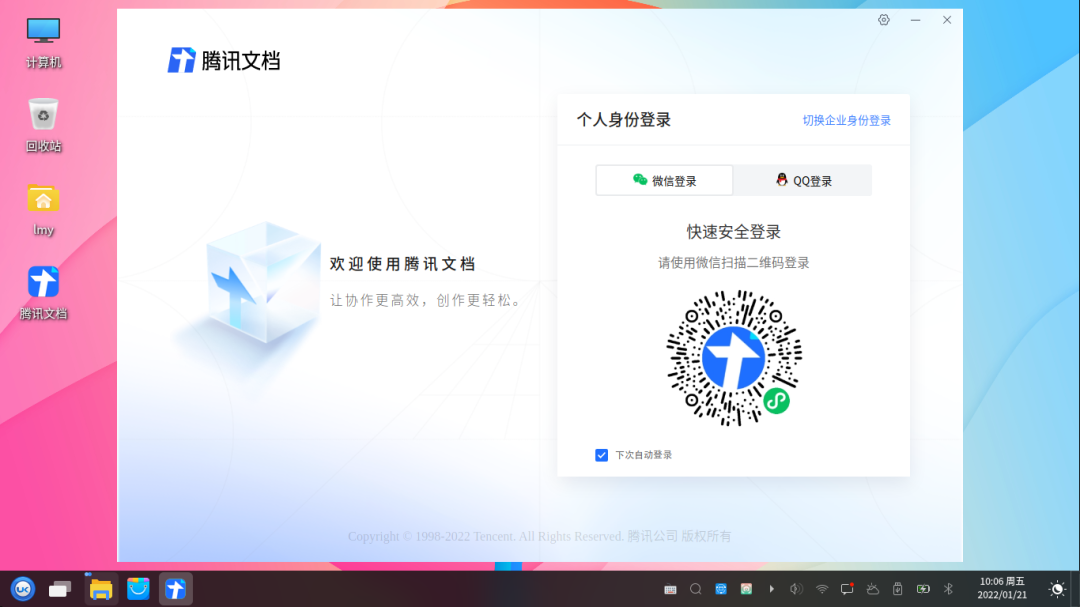This screenshot has height=607, width=1080.
Task: Click the 让协作更高效 slogan text
Action: coord(427,300)
